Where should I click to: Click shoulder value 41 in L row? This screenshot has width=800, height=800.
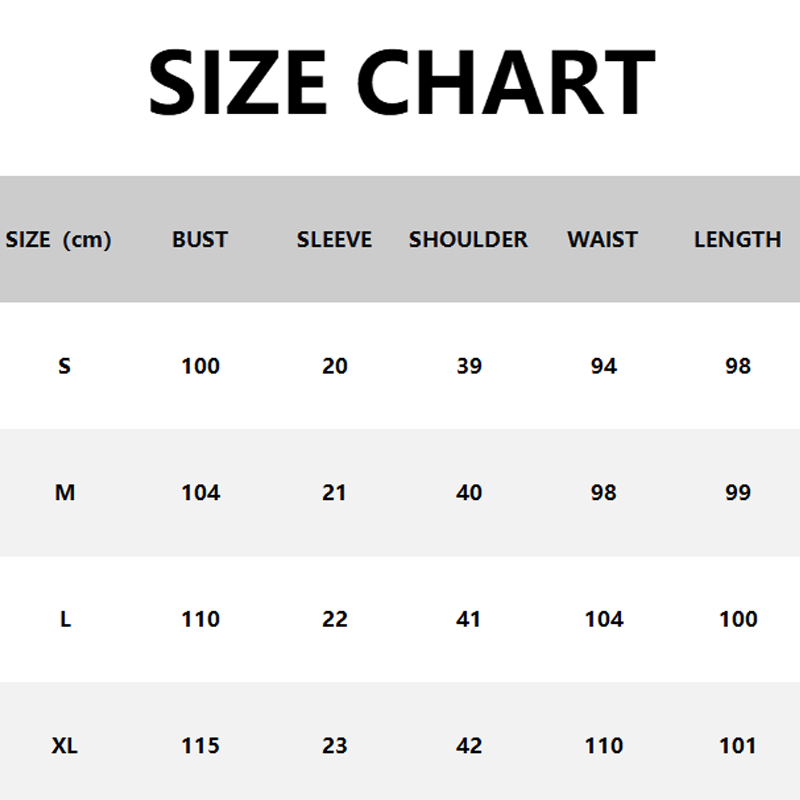click(469, 619)
